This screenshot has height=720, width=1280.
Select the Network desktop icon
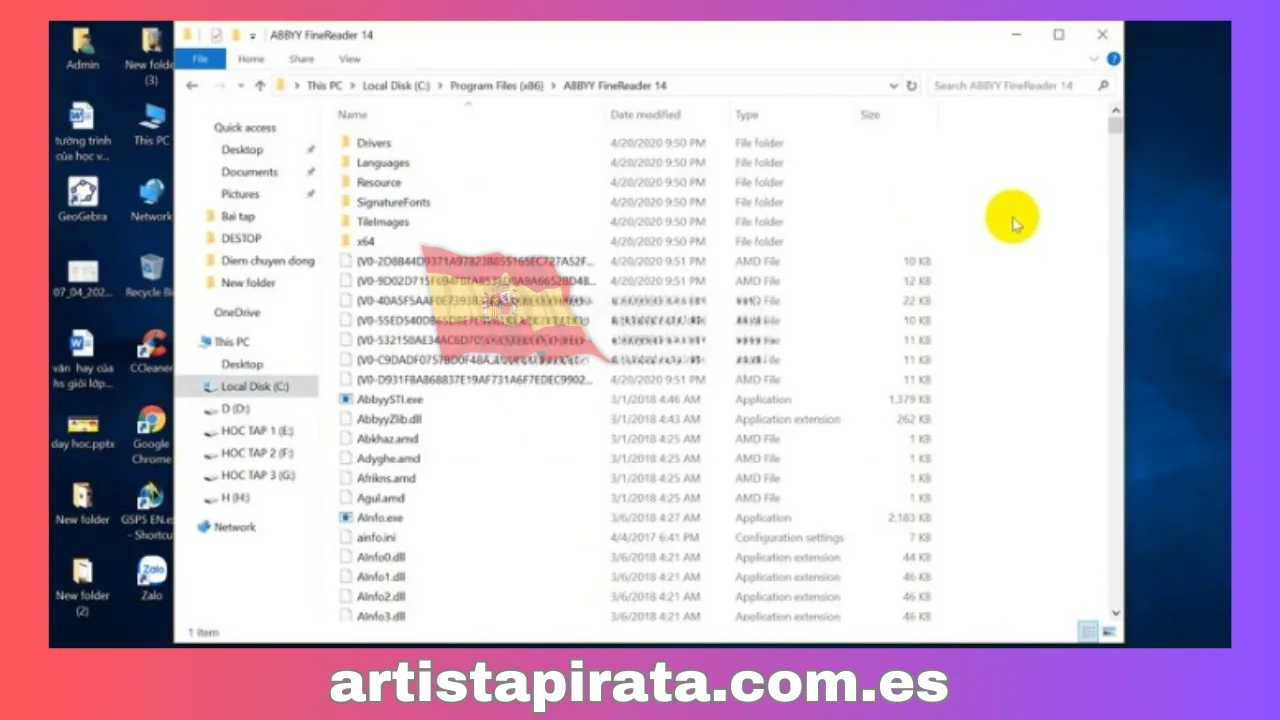pyautogui.click(x=151, y=199)
